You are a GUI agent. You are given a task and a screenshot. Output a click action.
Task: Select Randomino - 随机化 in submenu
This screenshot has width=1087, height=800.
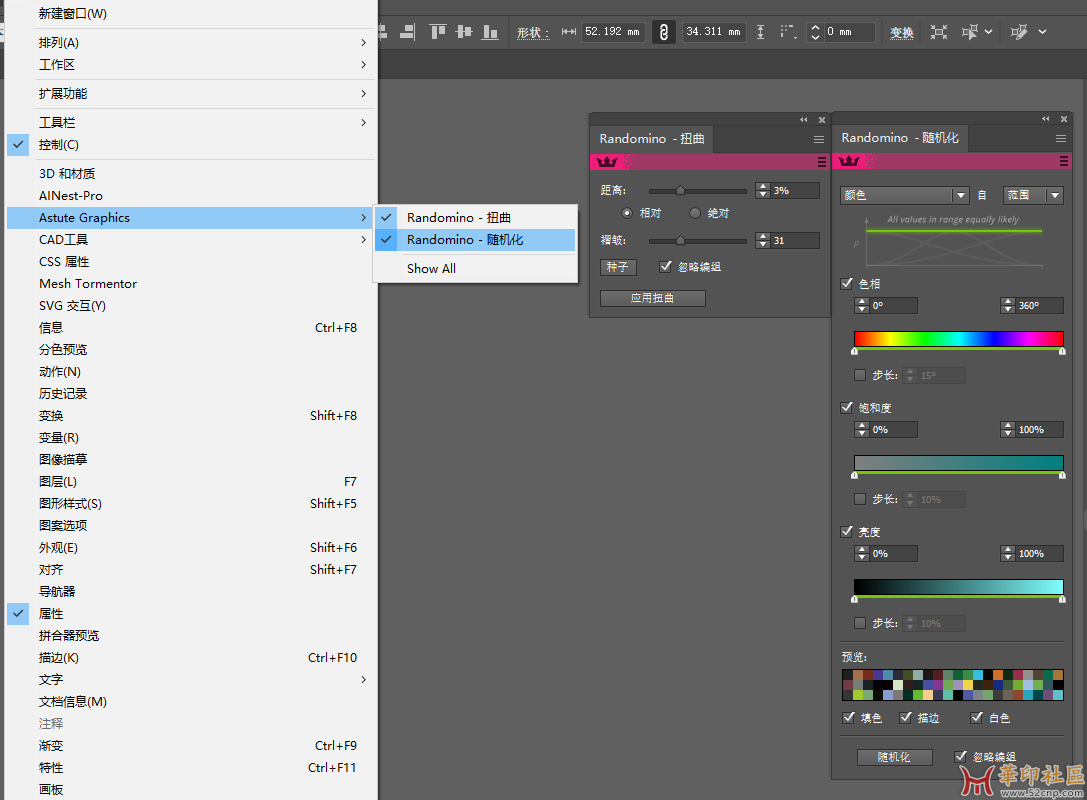point(476,240)
